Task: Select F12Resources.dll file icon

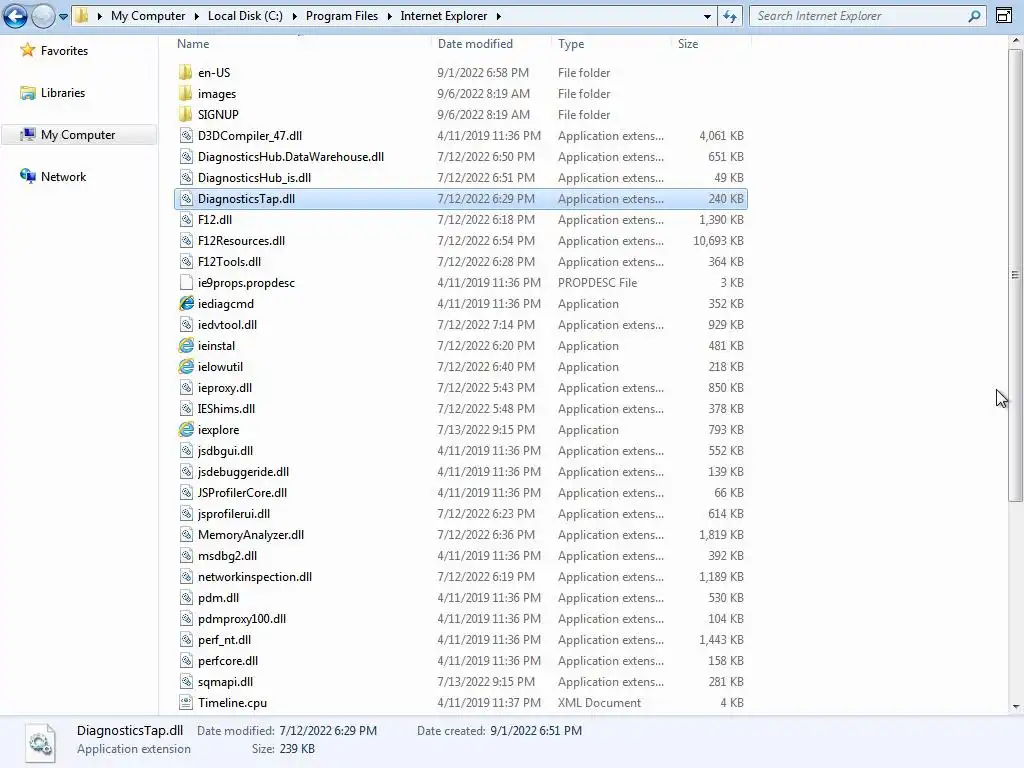Action: (x=186, y=240)
